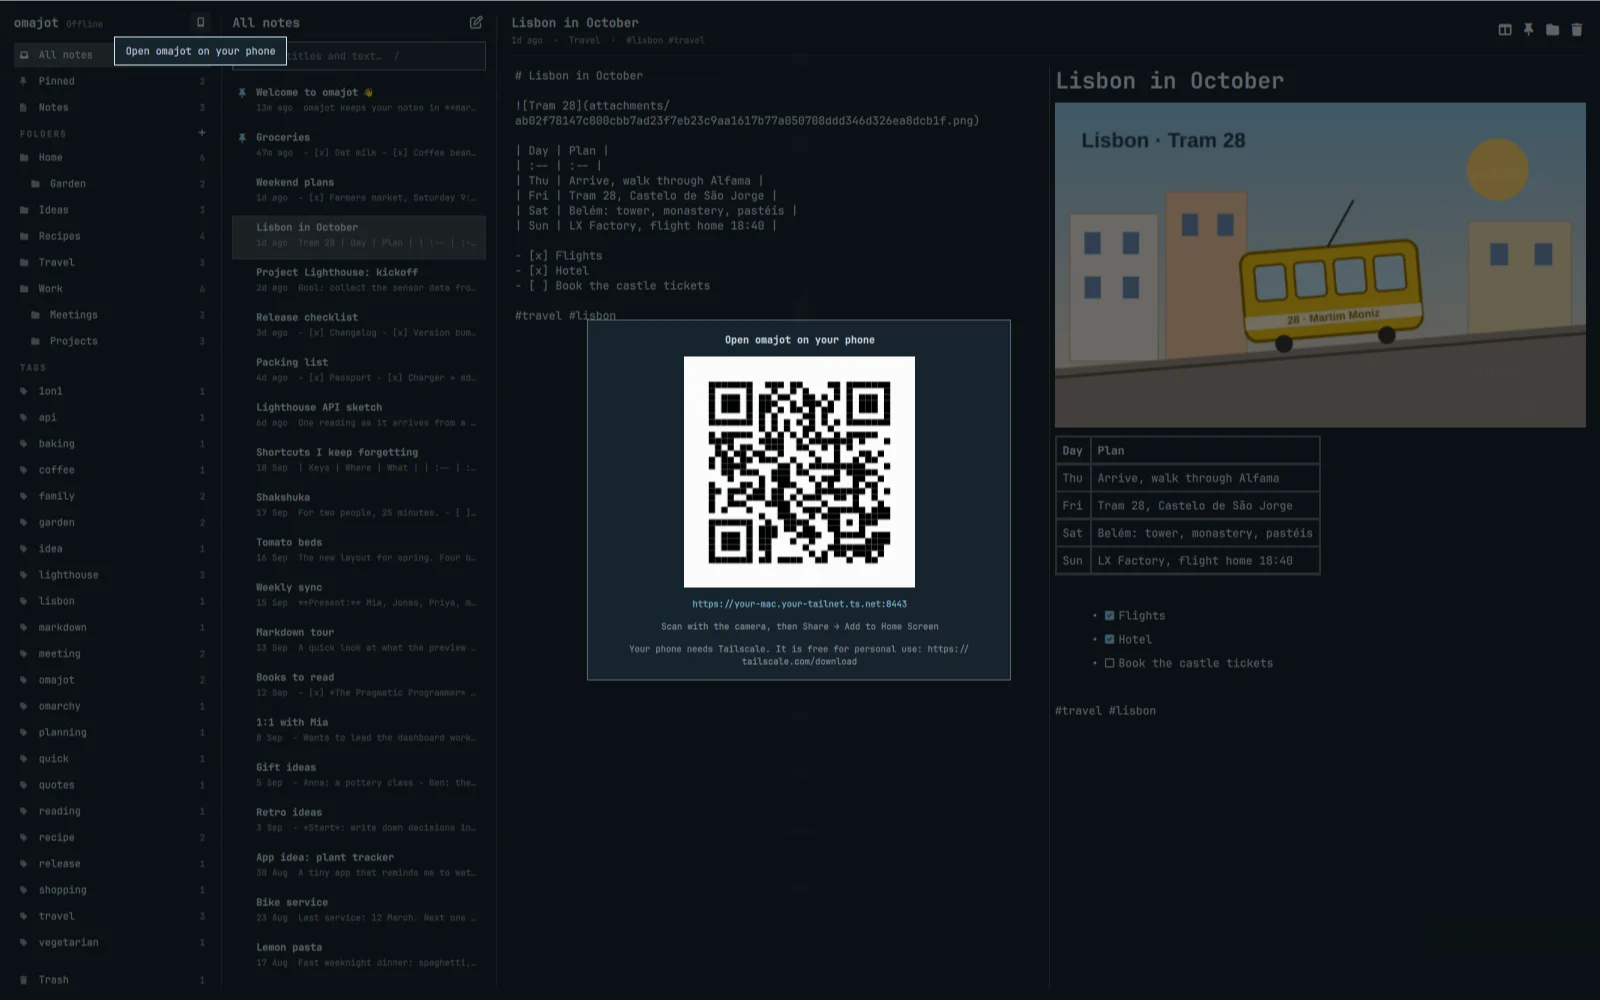Open the Shakshuka note
Screen dimensions: 1600x1000
coord(359,505)
